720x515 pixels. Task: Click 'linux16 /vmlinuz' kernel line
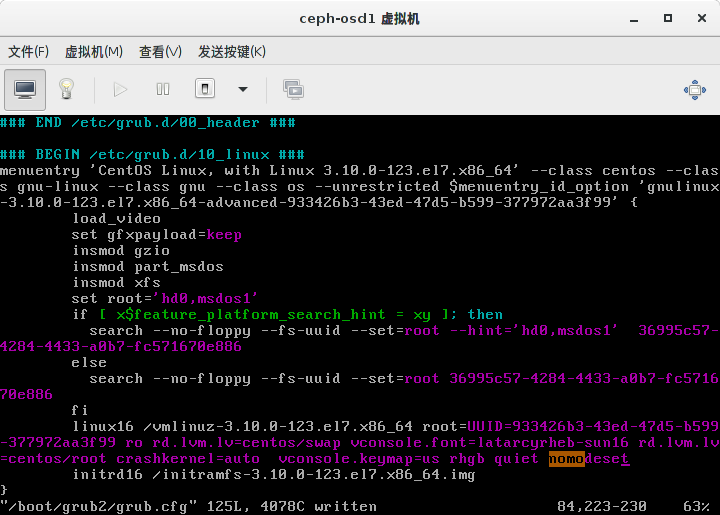(242, 426)
